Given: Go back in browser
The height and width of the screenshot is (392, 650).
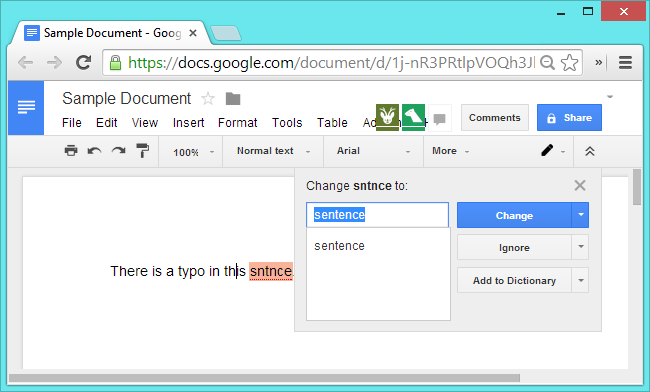Looking at the screenshot, I should (26, 63).
